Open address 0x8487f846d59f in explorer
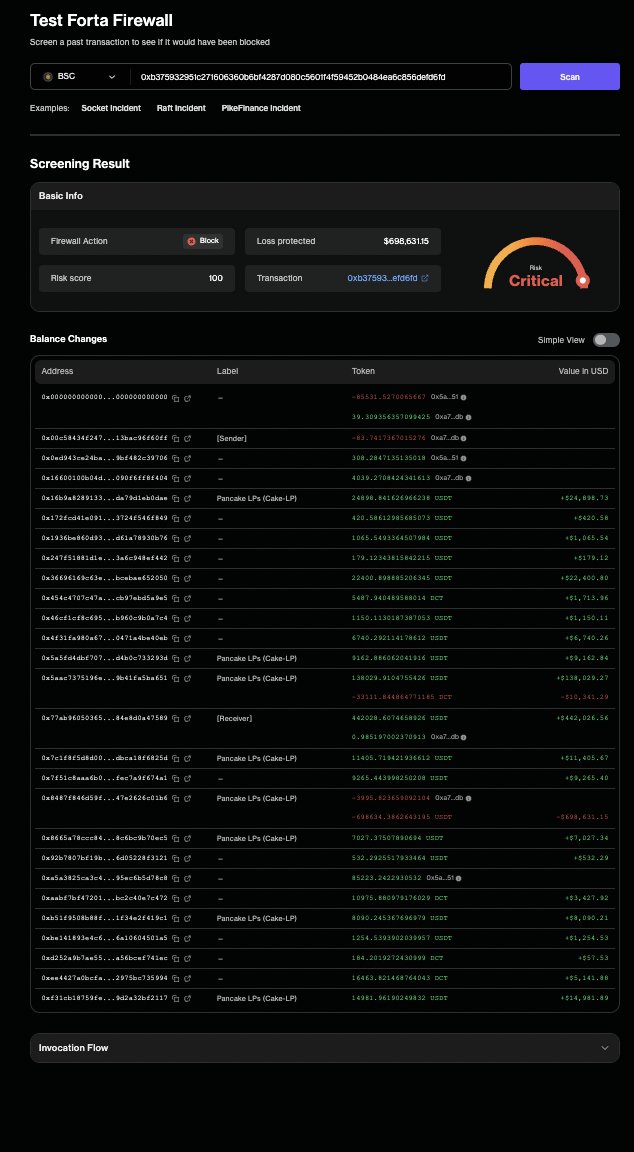The width and height of the screenshot is (634, 1152). [x=187, y=798]
